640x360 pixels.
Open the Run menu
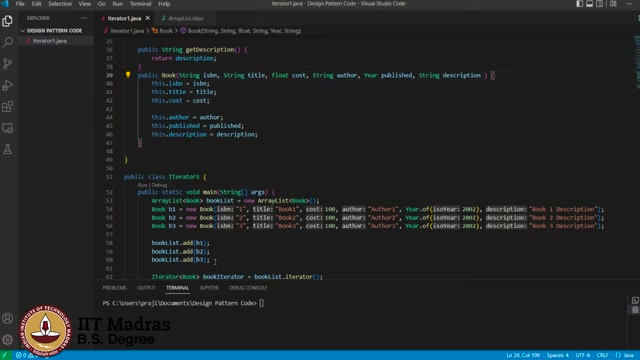click(x=118, y=4)
